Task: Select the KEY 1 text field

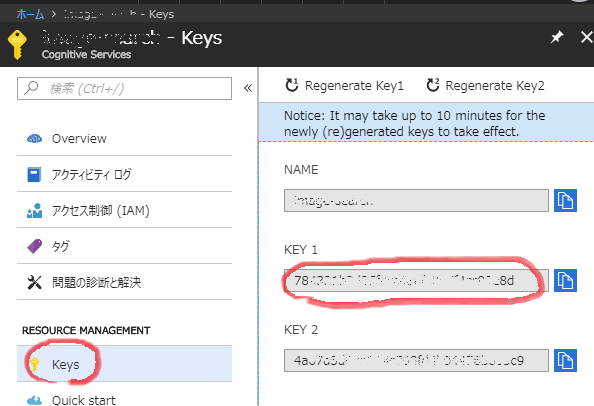Action: pos(416,281)
